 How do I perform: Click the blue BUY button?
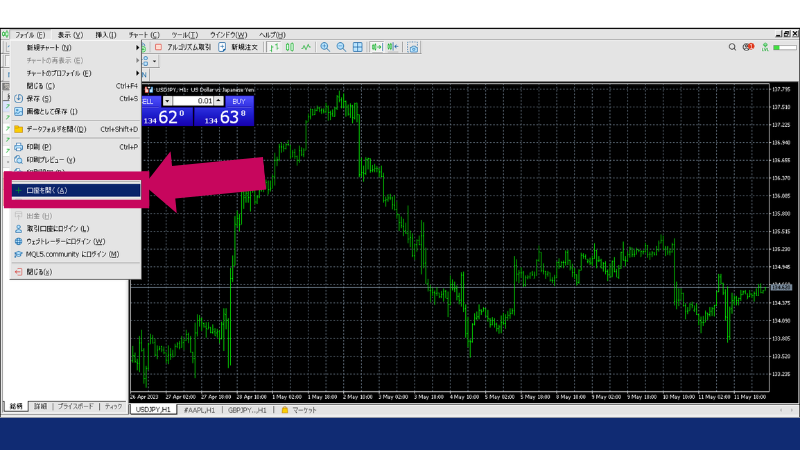(x=238, y=101)
